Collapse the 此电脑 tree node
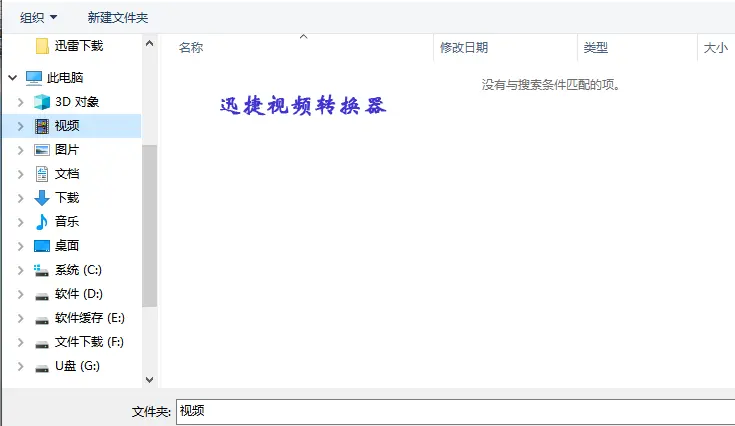 coord(13,78)
